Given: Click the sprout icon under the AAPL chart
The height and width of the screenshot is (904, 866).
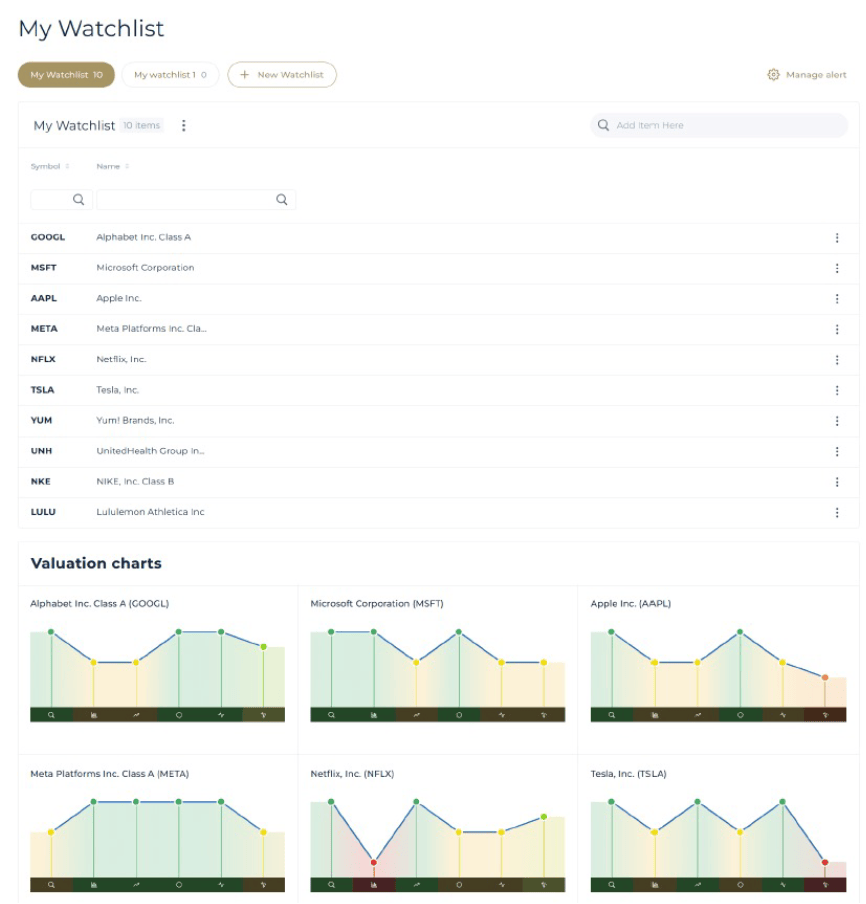Looking at the screenshot, I should point(825,715).
